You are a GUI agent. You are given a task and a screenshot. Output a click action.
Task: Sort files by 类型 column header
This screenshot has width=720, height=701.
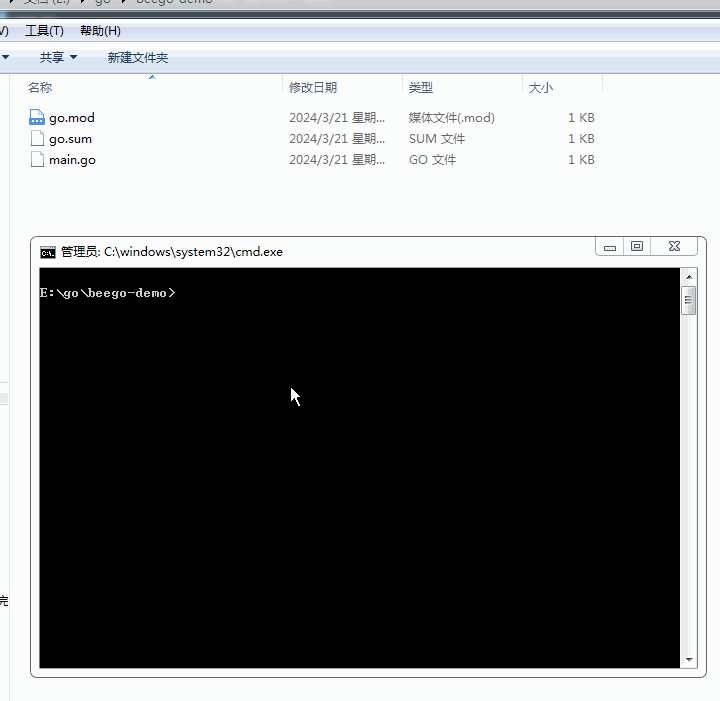[x=421, y=87]
